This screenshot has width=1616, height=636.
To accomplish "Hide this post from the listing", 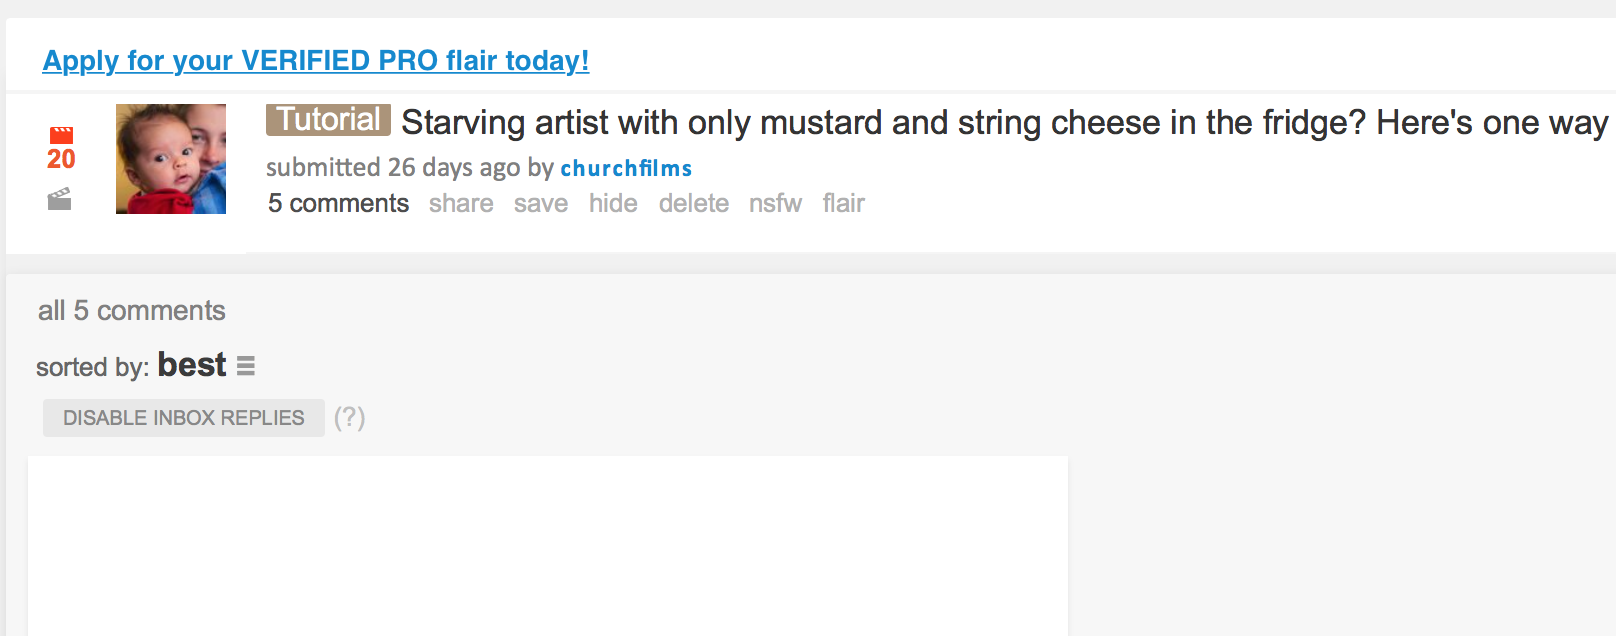I will pos(613,203).
